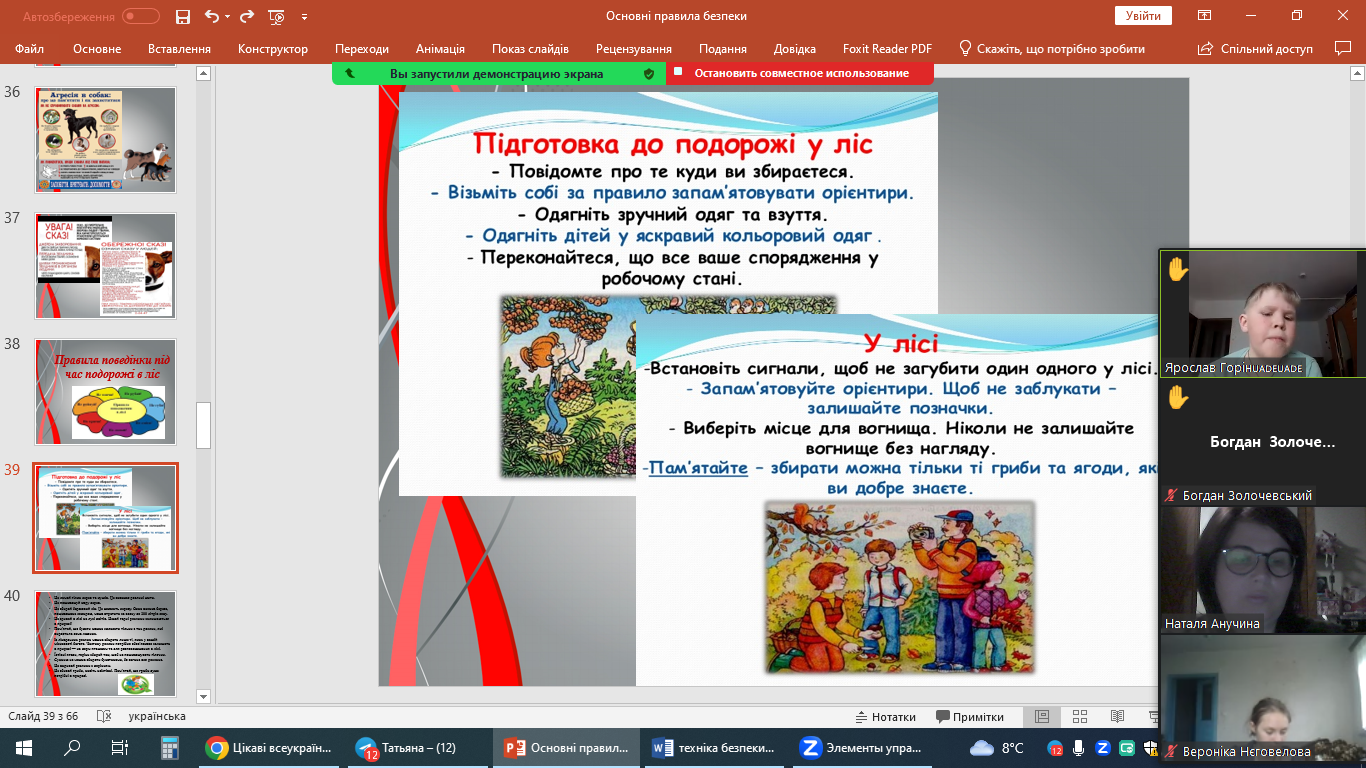The image size is (1366, 768).
Task: Click the green shield icon in sharing bar
Action: 648,73
